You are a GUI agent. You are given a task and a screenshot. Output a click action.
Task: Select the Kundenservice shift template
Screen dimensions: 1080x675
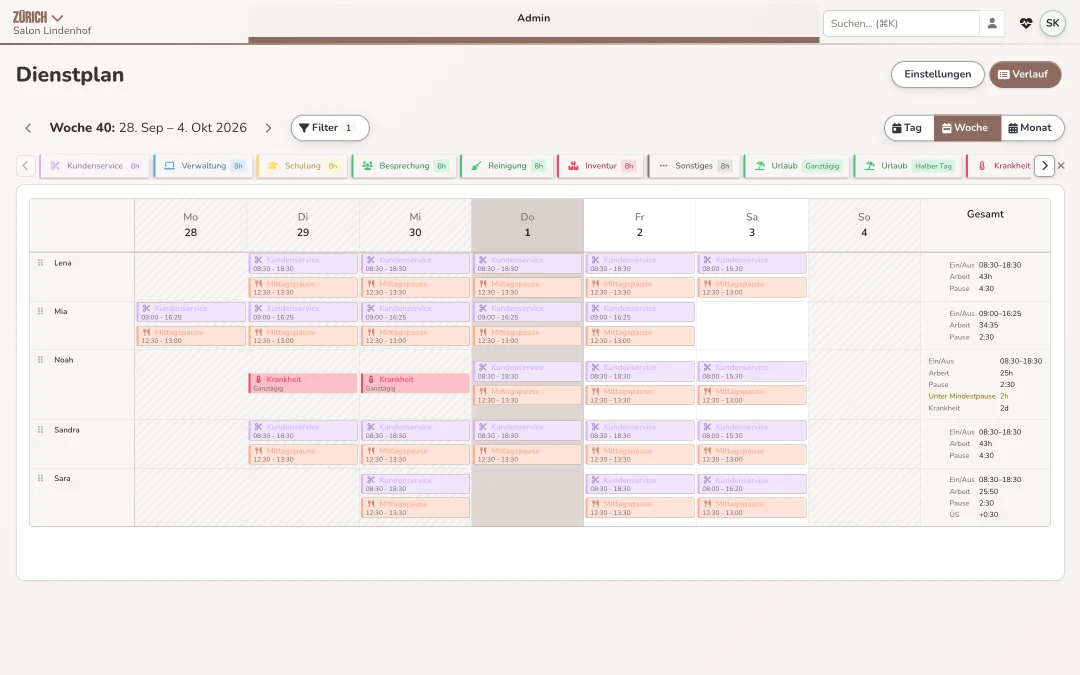95,166
